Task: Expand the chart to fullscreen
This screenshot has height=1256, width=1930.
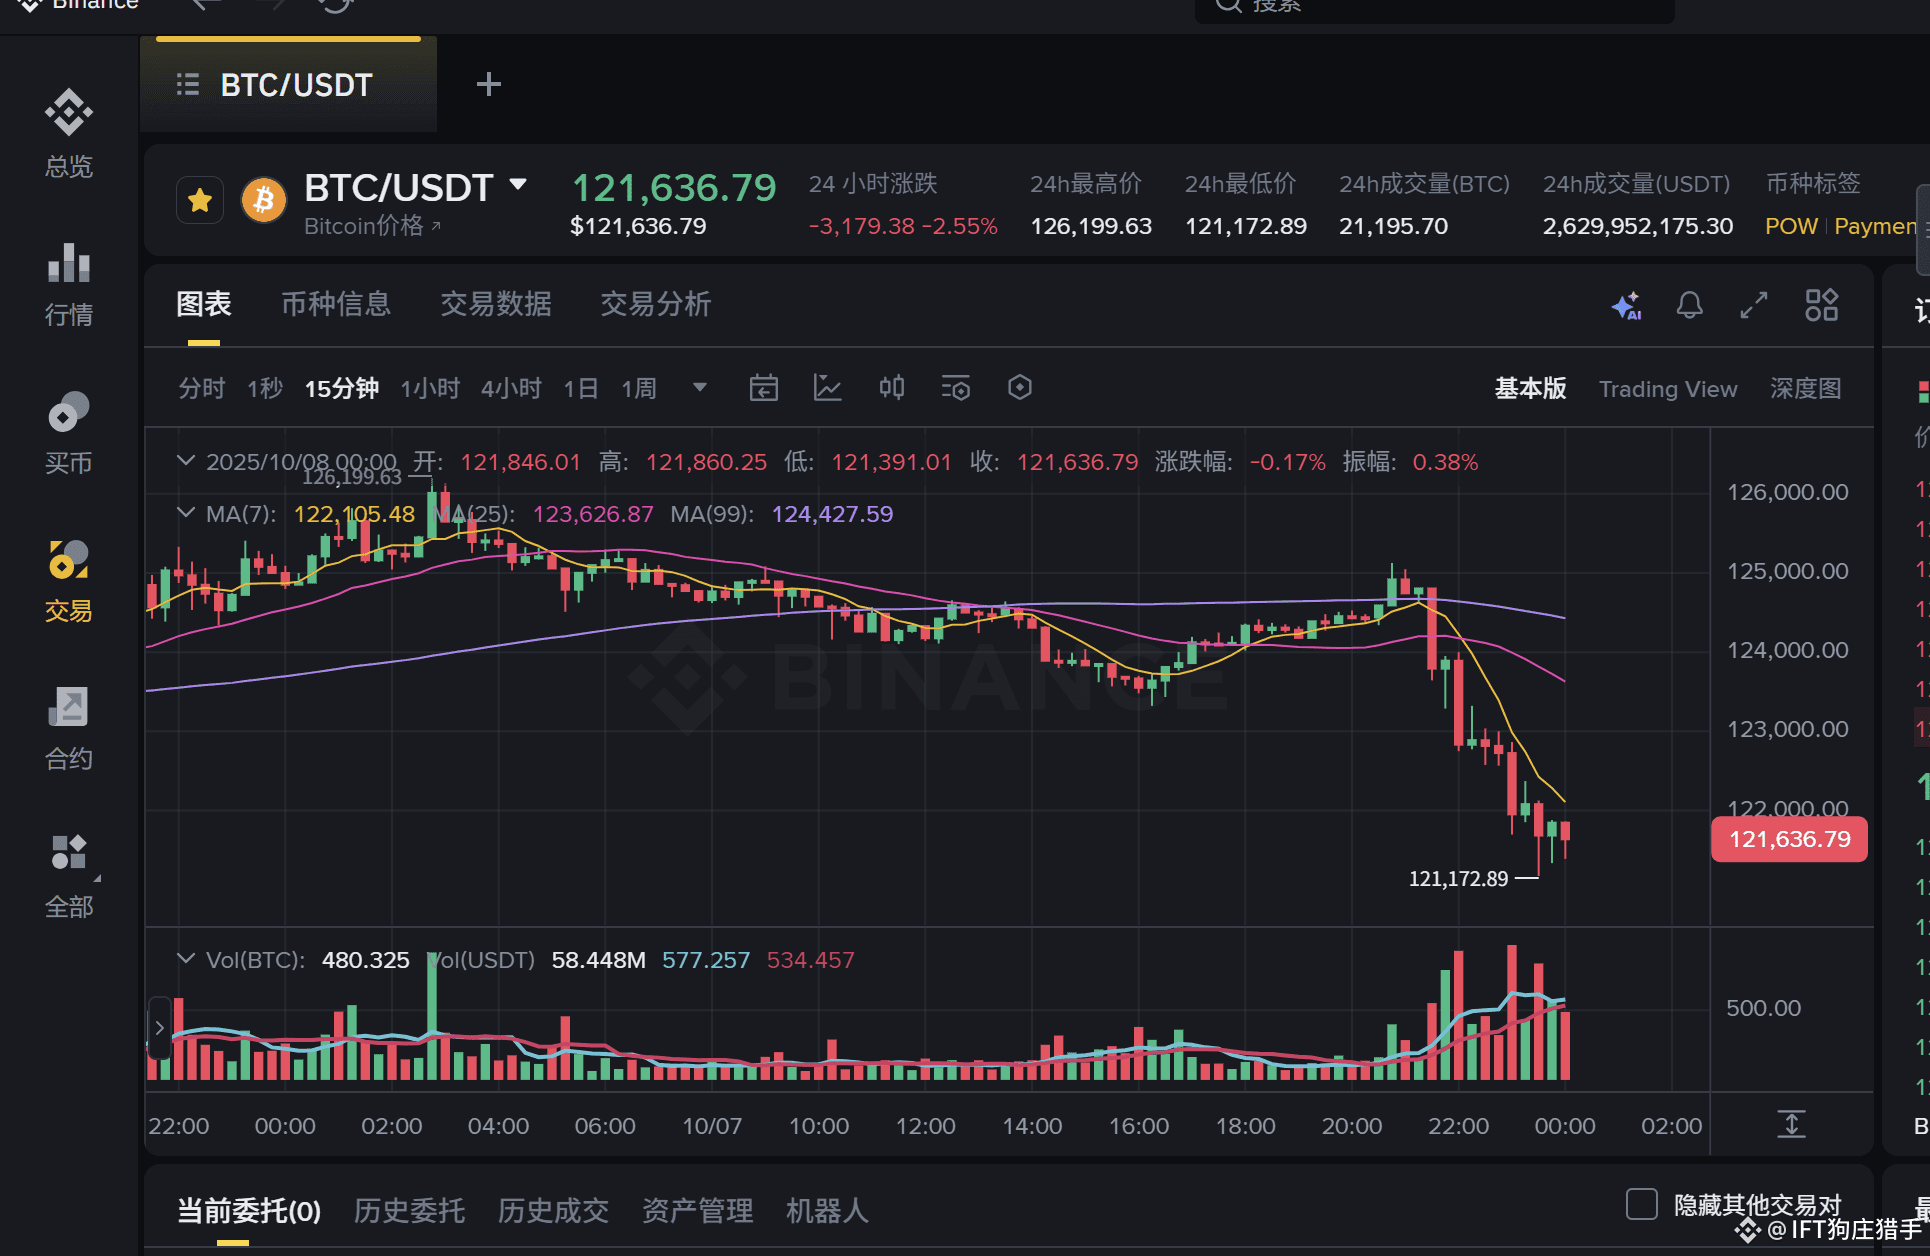Action: (x=1754, y=305)
